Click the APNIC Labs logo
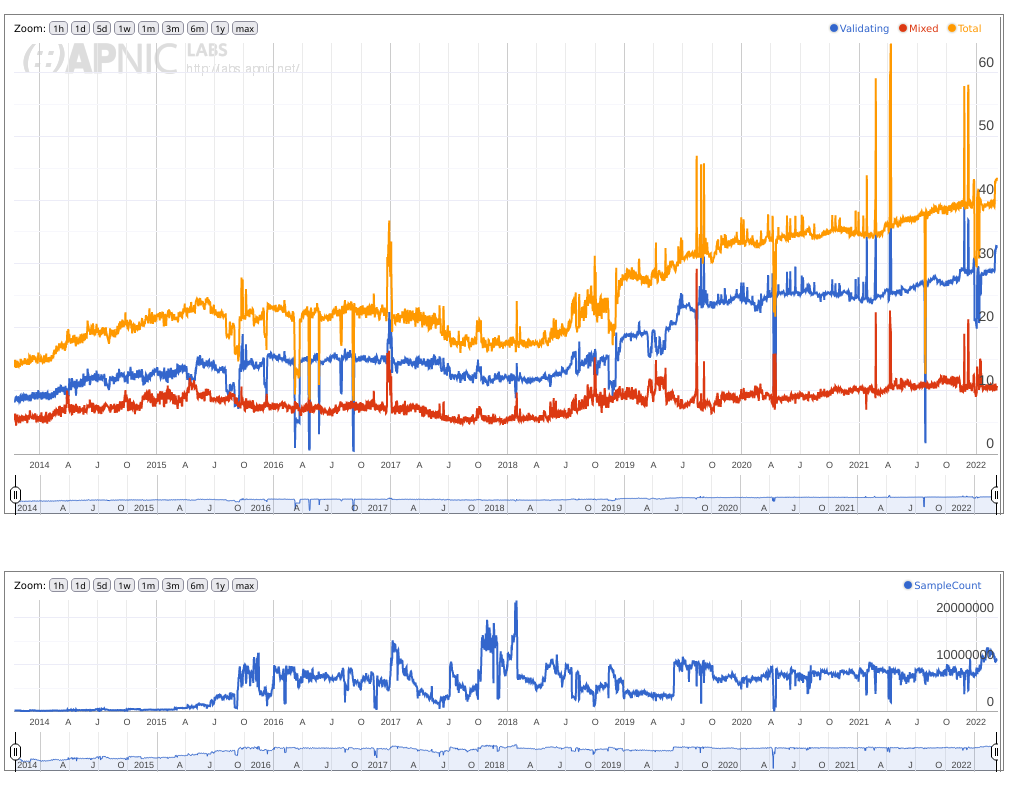The width and height of the screenshot is (1014, 785). click(x=100, y=59)
